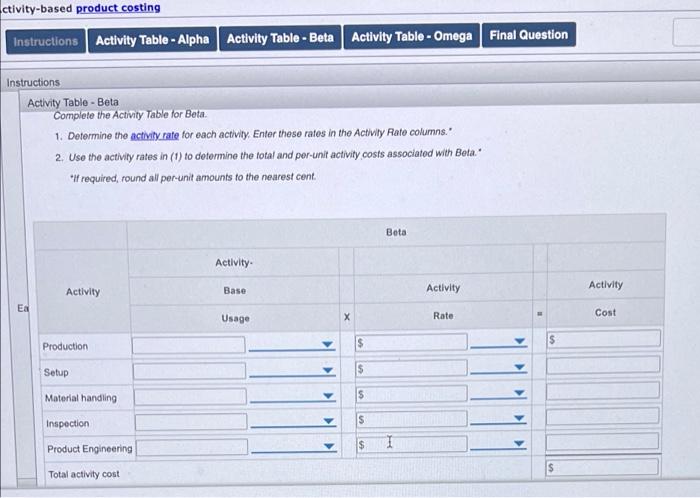Switch to Activity Table - Alpha tab
Viewport: 700px width, 498px height.
click(152, 40)
